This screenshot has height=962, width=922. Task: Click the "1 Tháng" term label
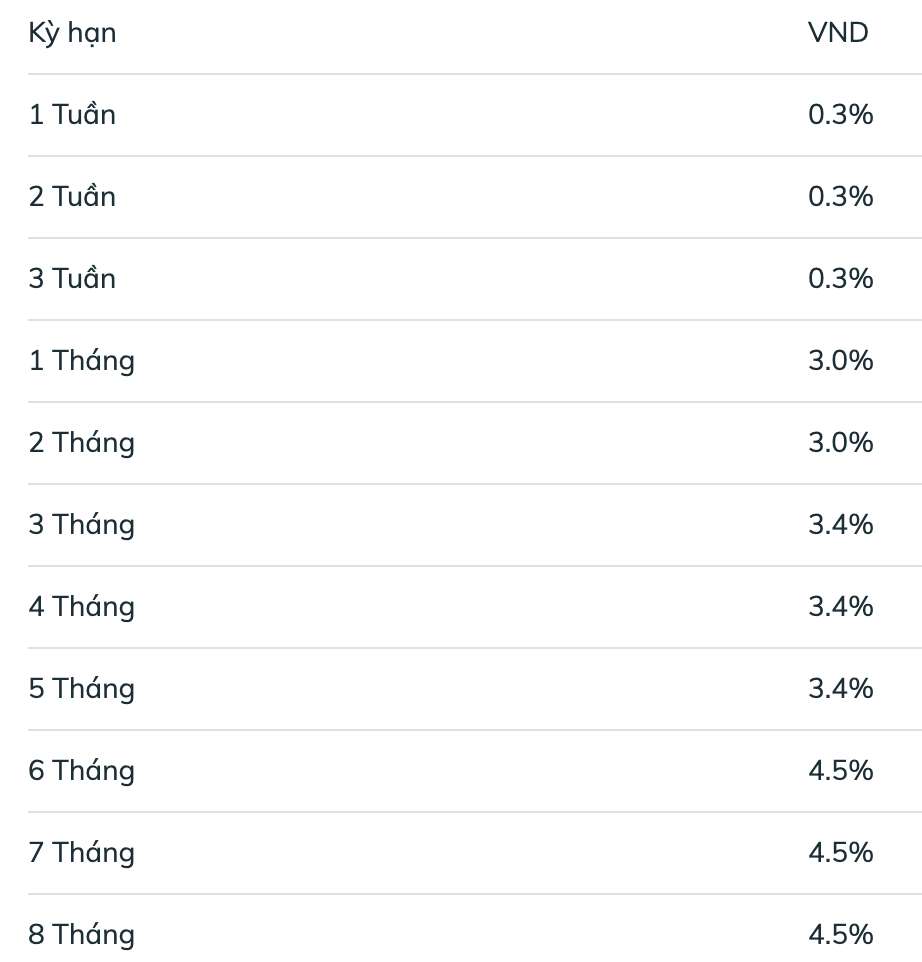tap(81, 361)
